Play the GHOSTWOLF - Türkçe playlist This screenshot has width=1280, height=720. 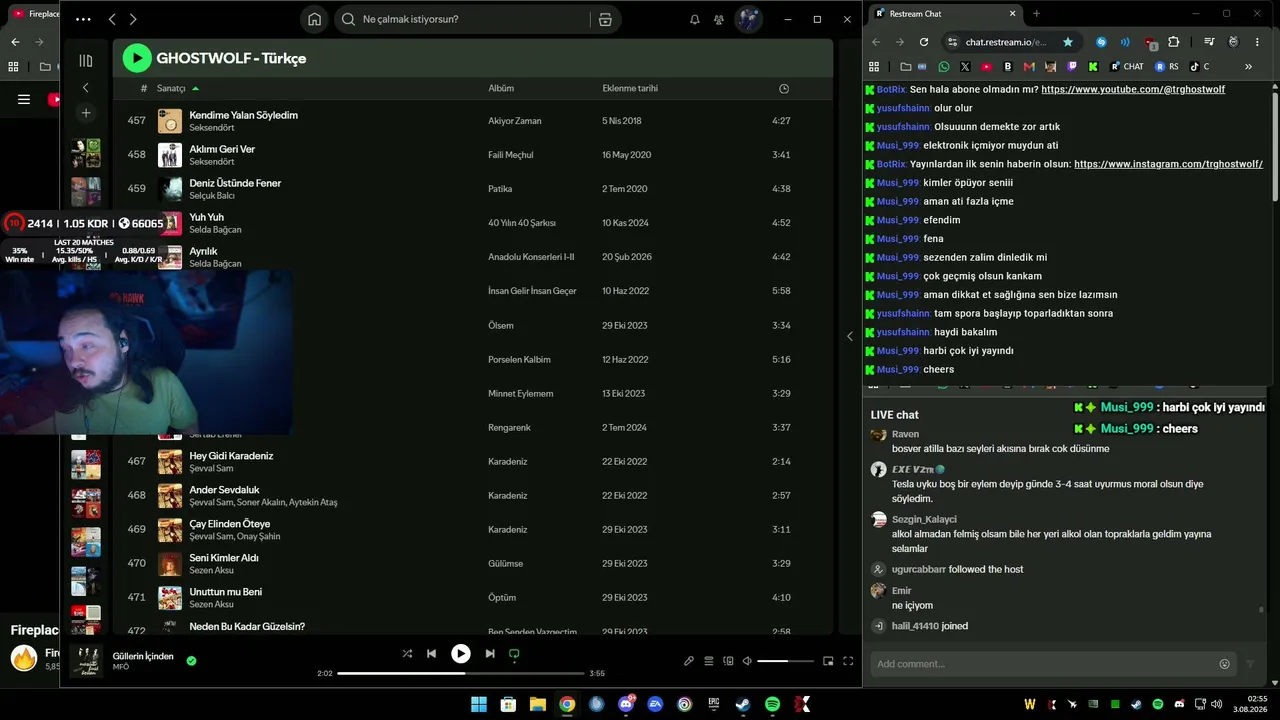(x=137, y=58)
